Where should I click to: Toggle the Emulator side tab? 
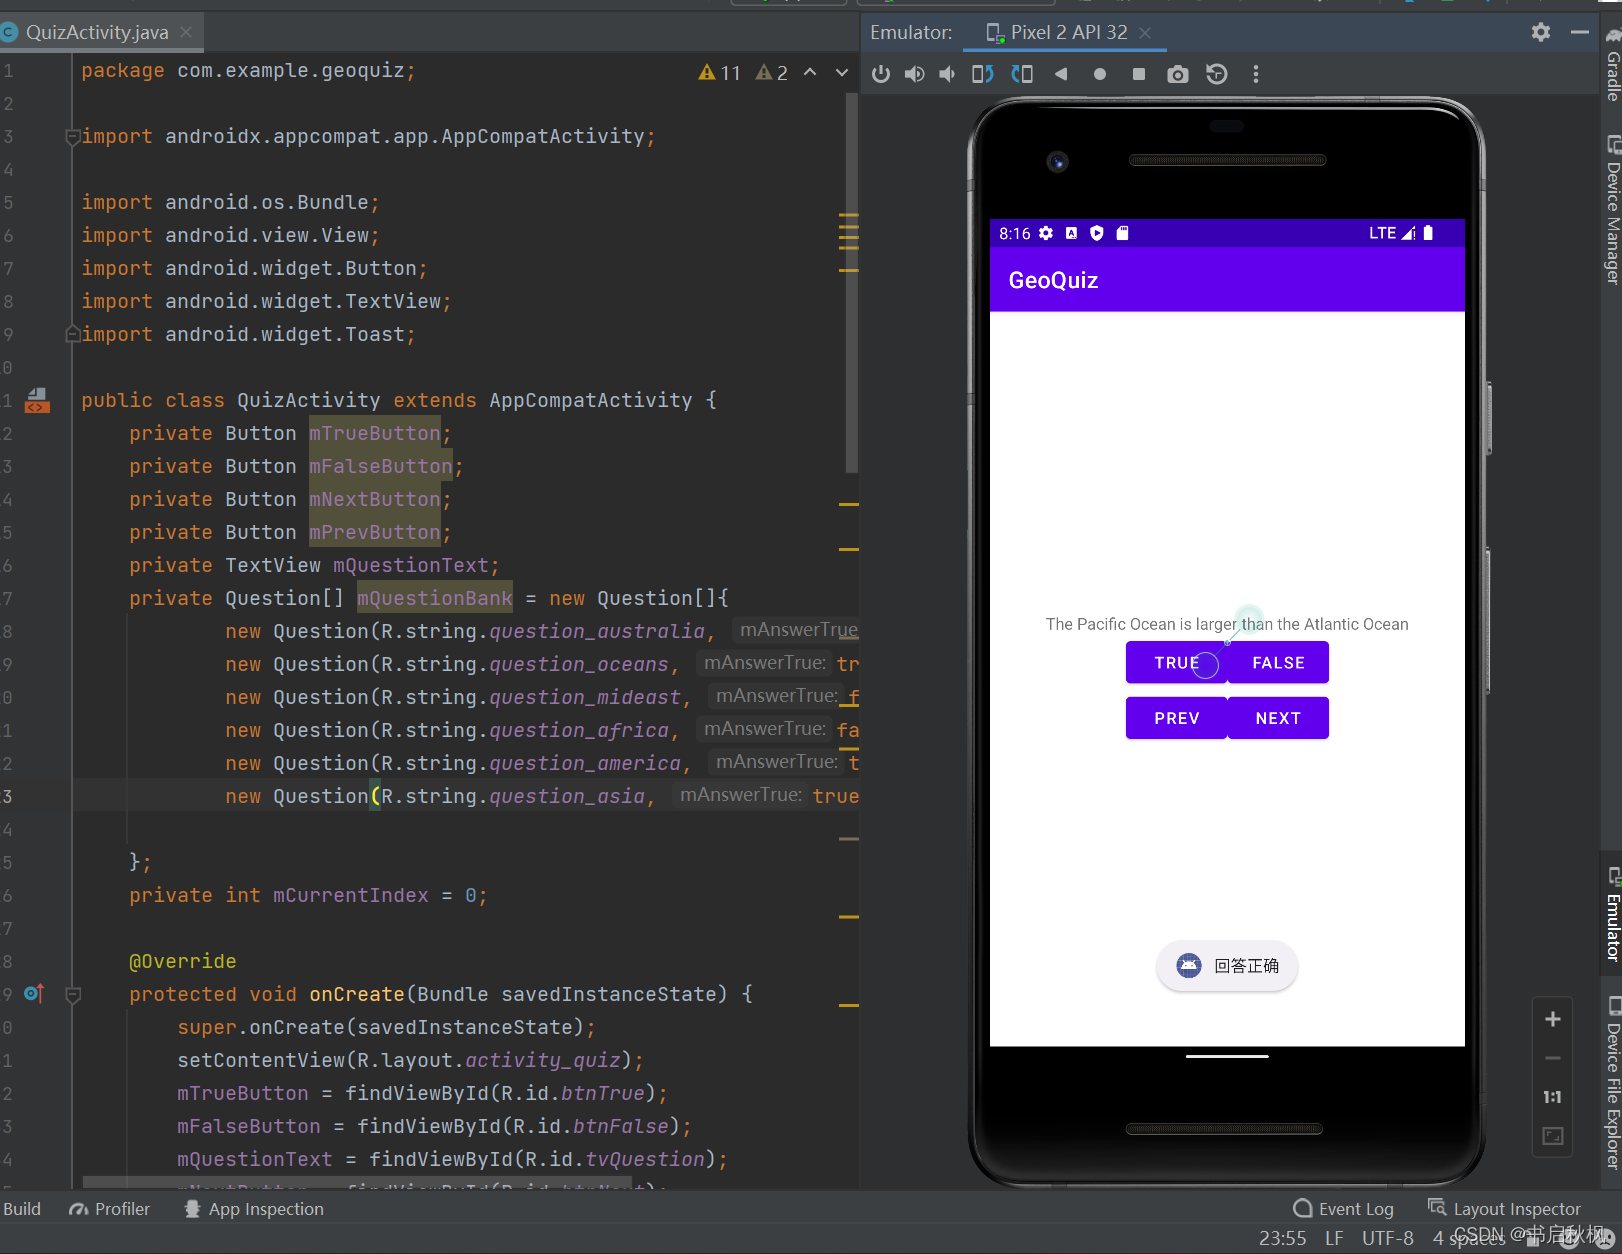click(x=1612, y=915)
